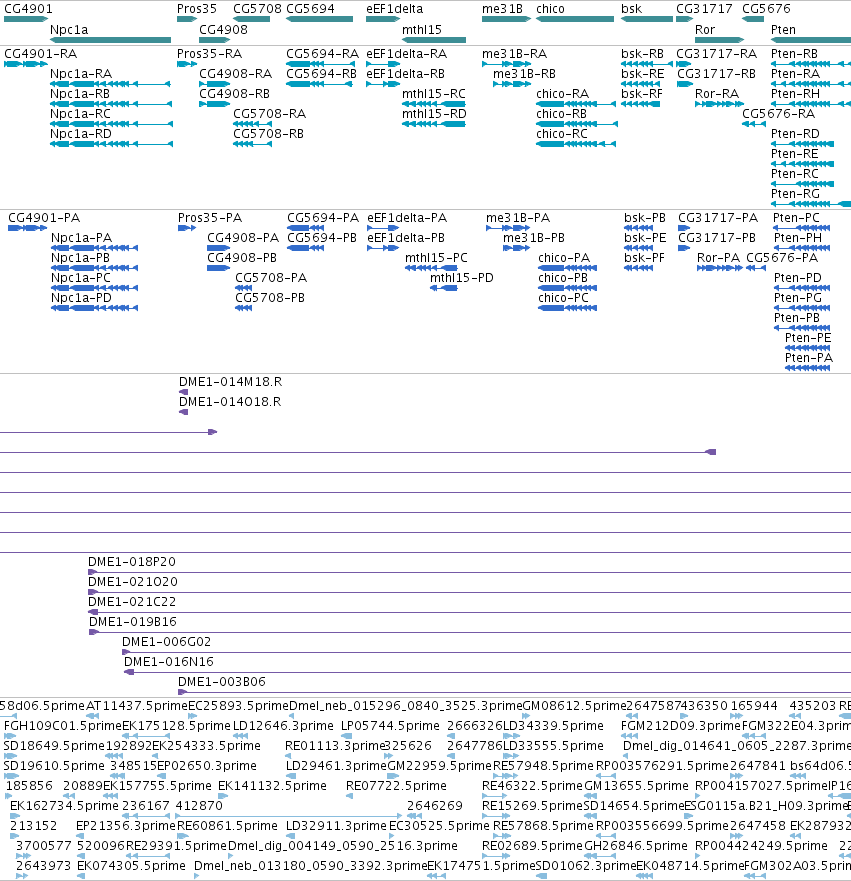Click the Ror-PA protein label
The image size is (851, 881).
(x=718, y=258)
